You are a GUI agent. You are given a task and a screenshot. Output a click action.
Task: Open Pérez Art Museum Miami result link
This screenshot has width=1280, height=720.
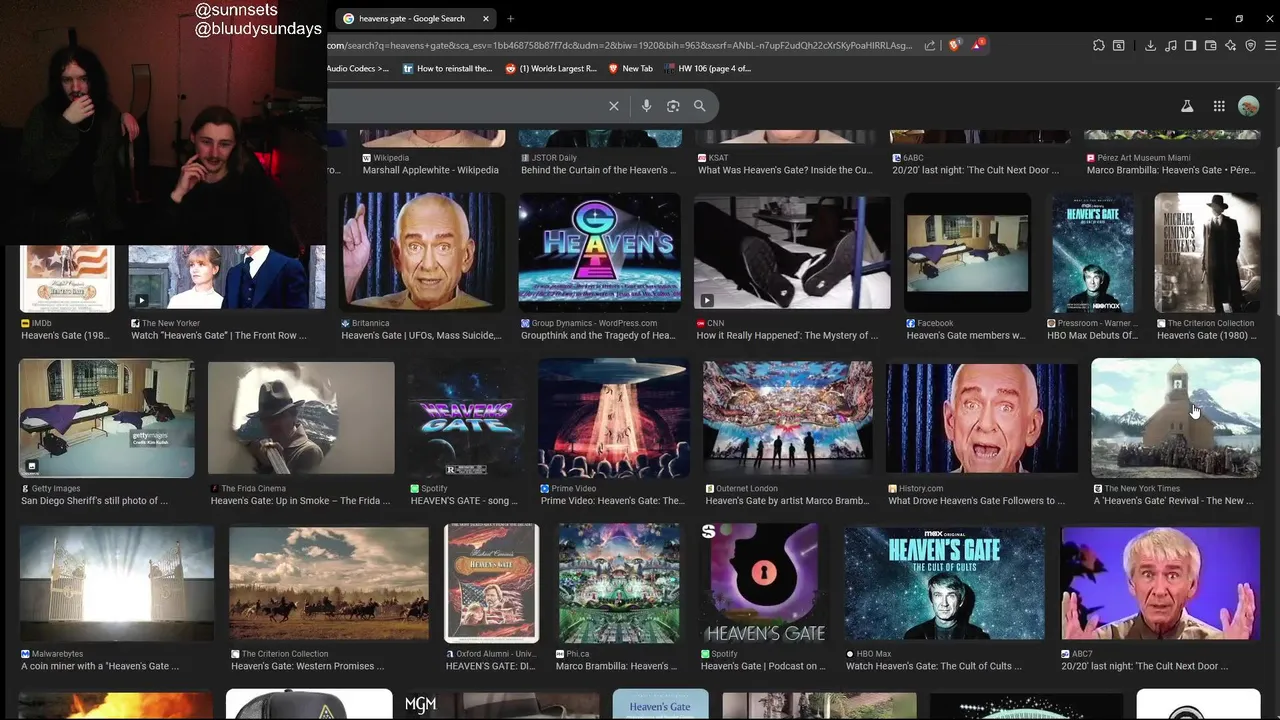click(1171, 170)
